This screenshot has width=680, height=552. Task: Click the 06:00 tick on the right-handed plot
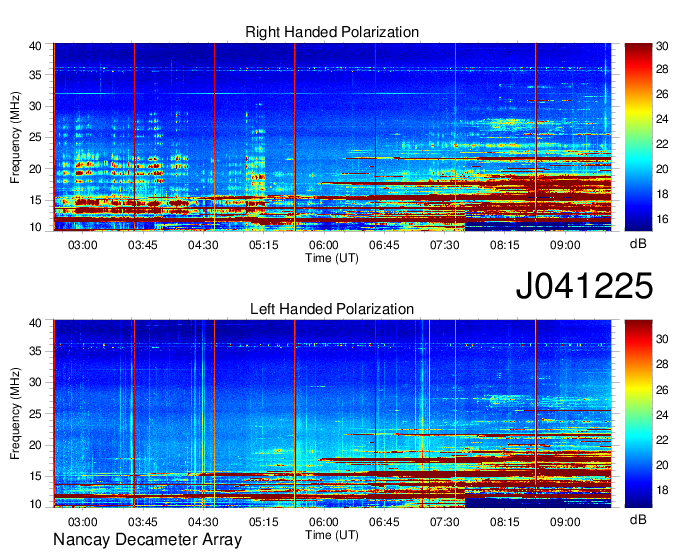point(324,245)
